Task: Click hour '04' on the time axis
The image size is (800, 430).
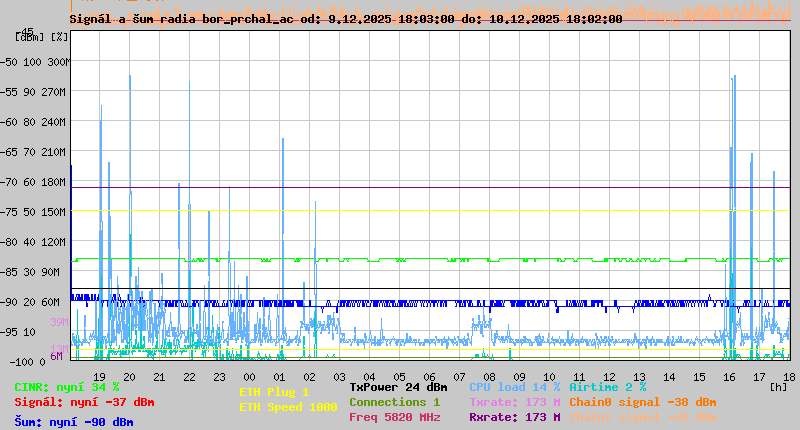Action: 369,377
